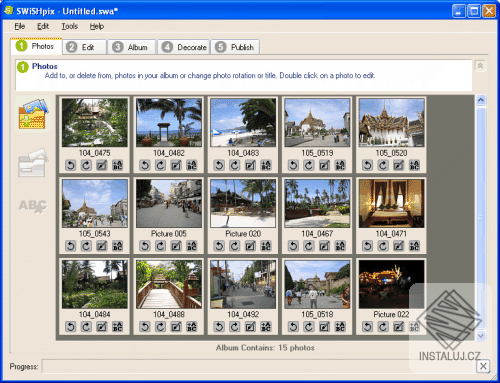500x383 pixels.
Task: Click the 105_0518 title label
Action: click(x=317, y=314)
